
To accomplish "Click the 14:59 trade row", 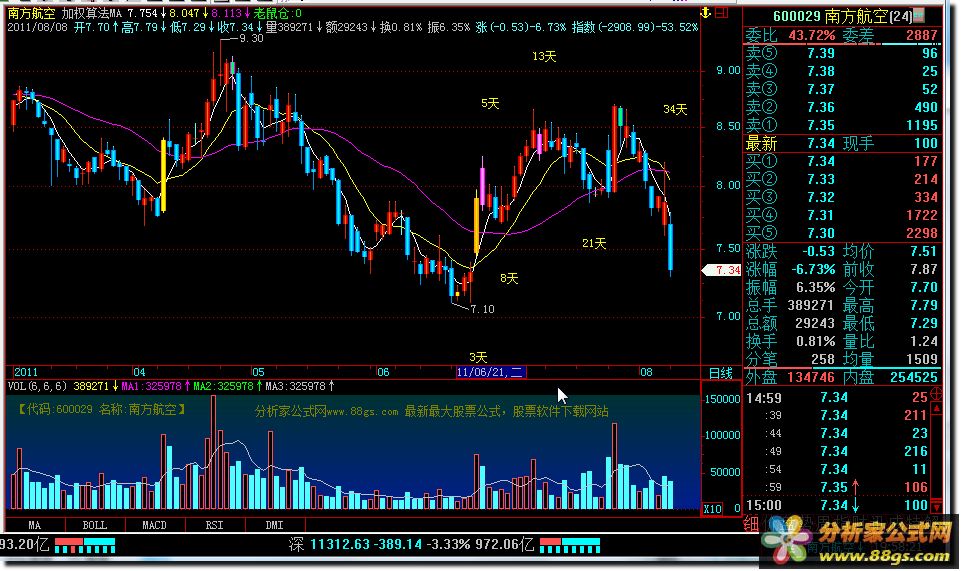I will point(837,397).
